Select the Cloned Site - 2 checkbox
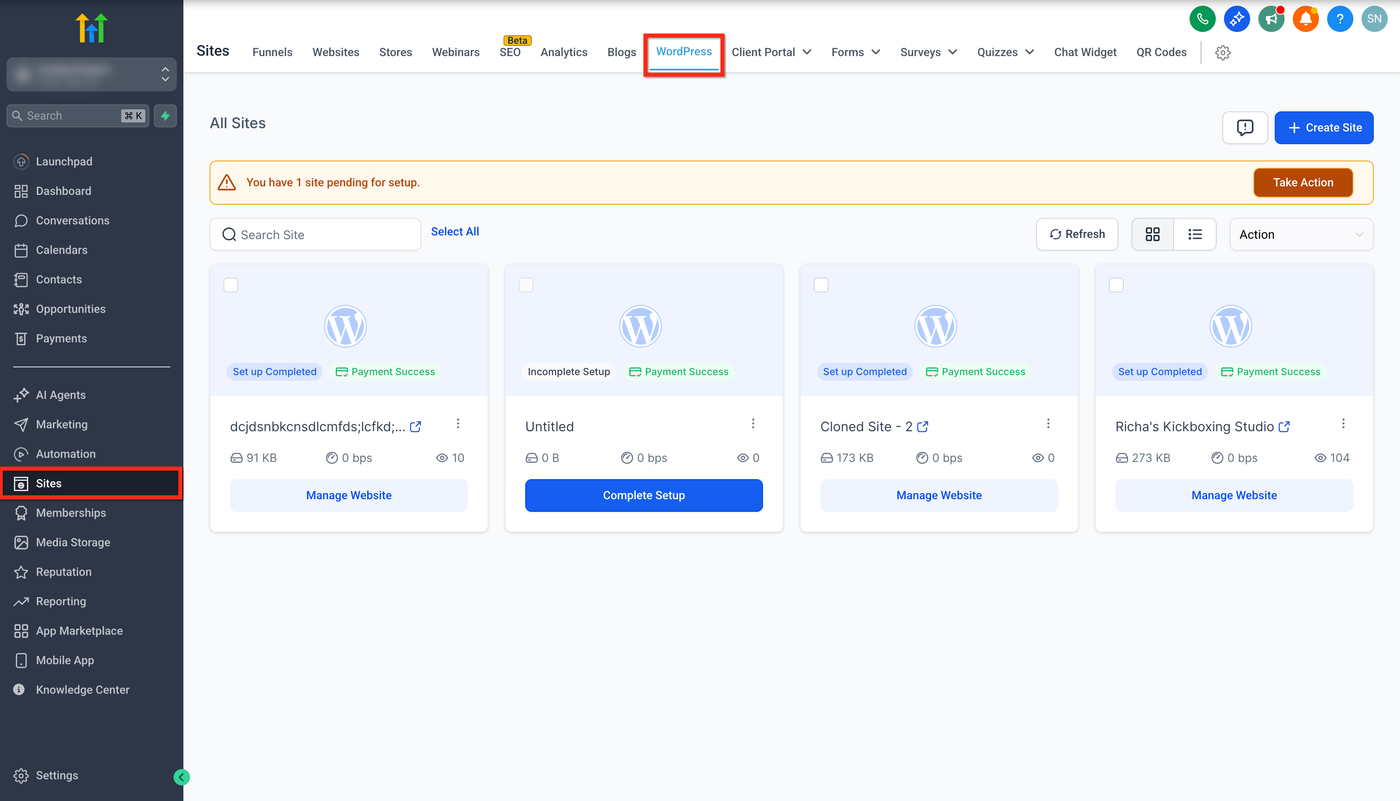 pyautogui.click(x=821, y=285)
